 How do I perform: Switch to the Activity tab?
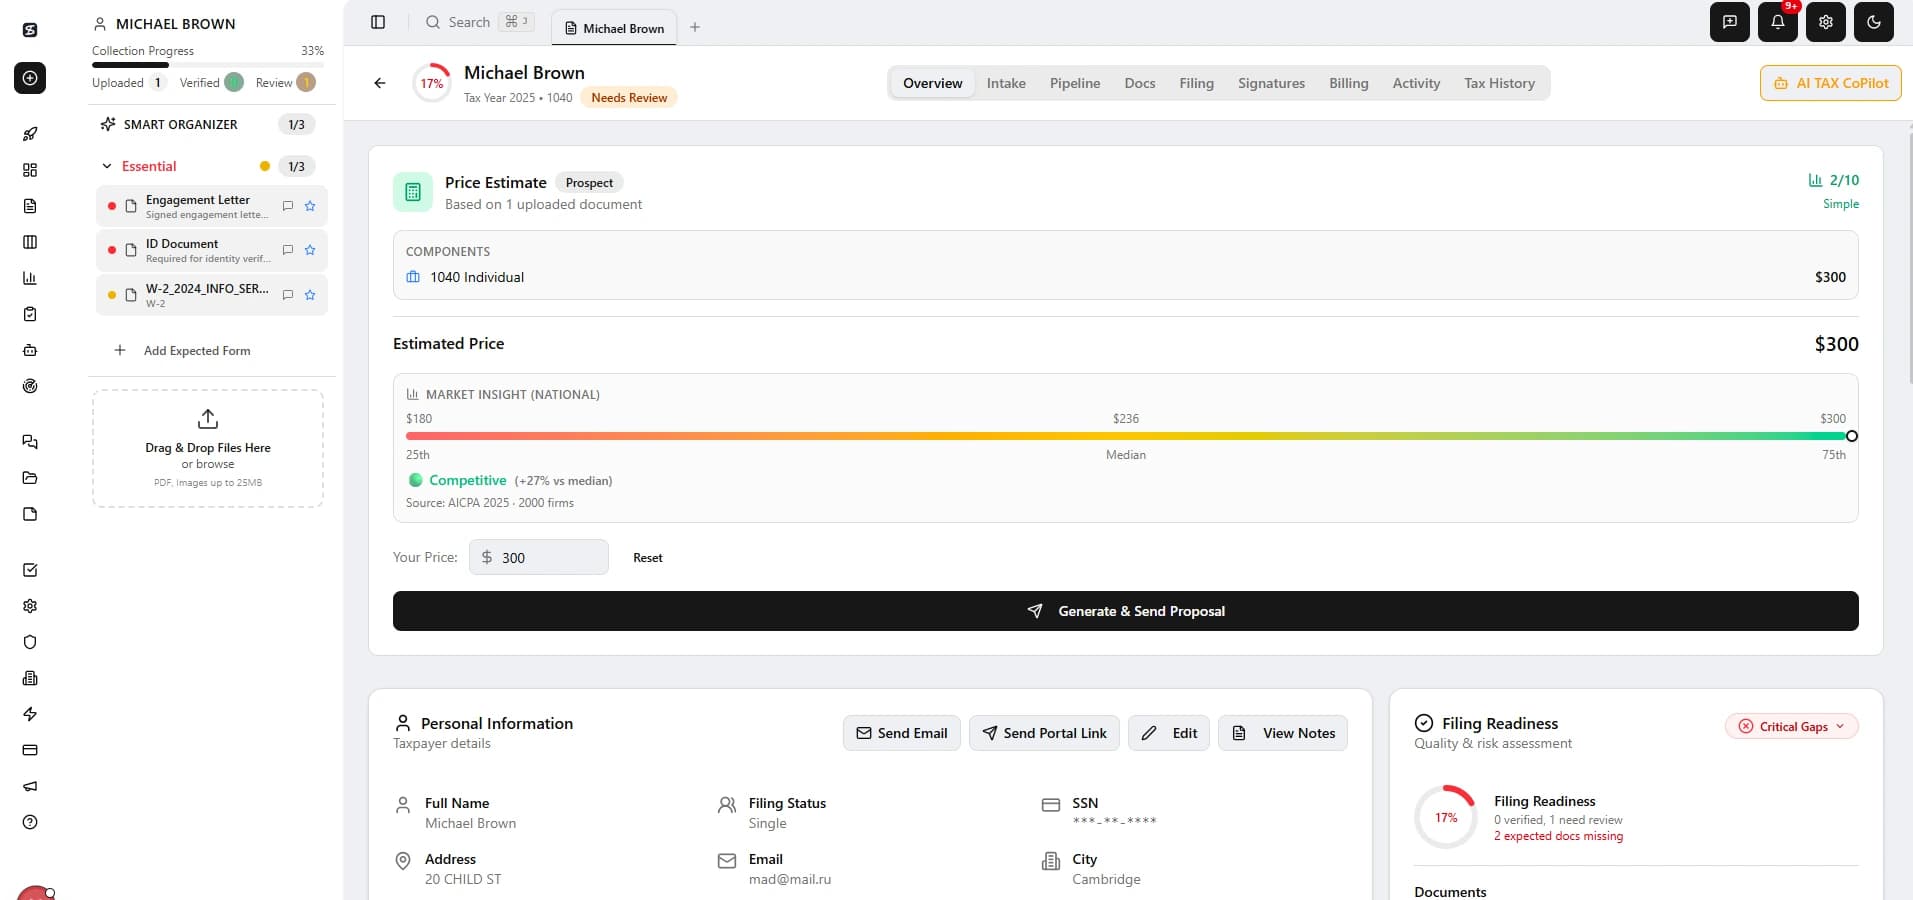(1416, 83)
